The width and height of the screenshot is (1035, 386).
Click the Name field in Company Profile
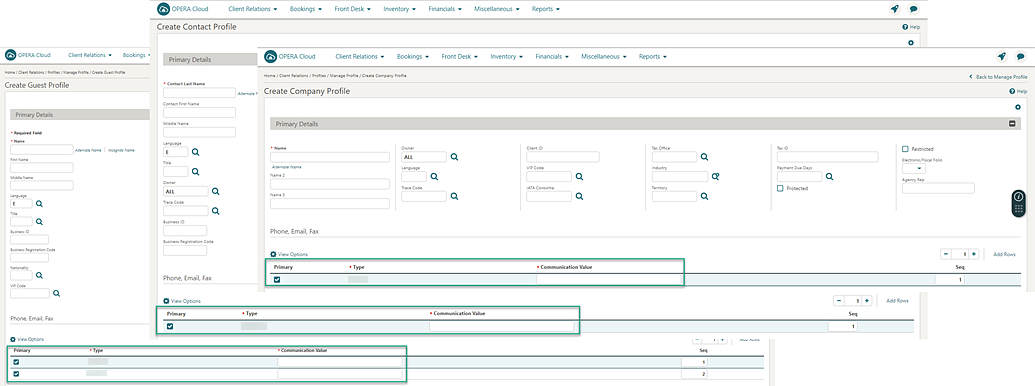pyautogui.click(x=330, y=157)
